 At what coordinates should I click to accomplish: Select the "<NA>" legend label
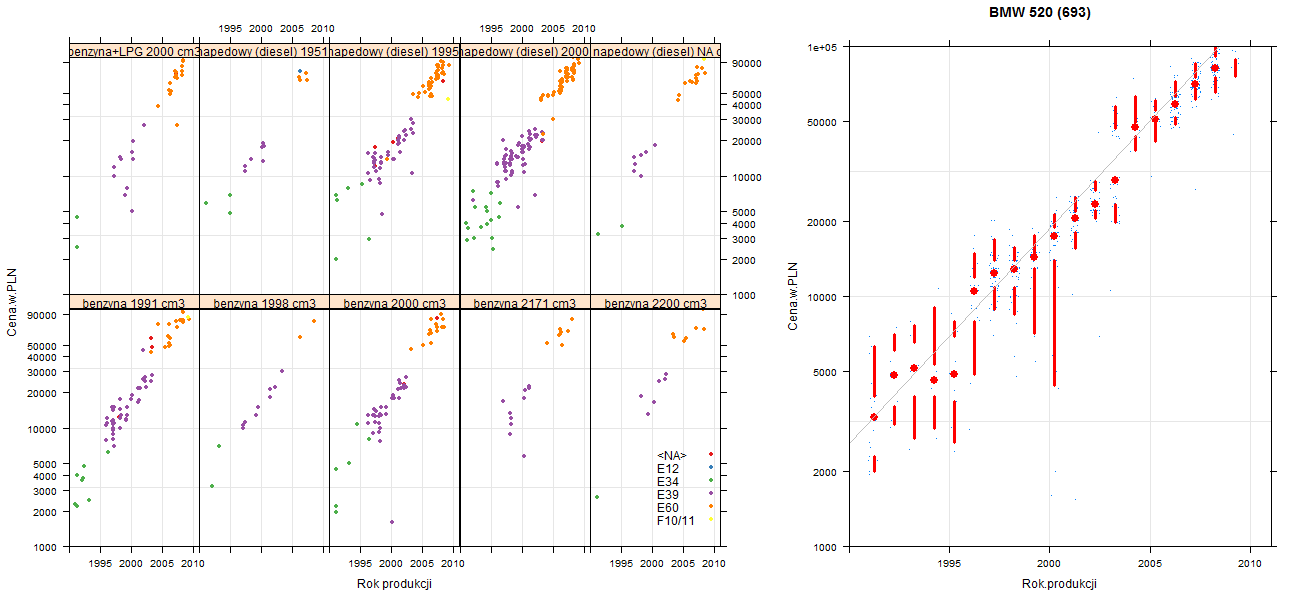point(672,455)
